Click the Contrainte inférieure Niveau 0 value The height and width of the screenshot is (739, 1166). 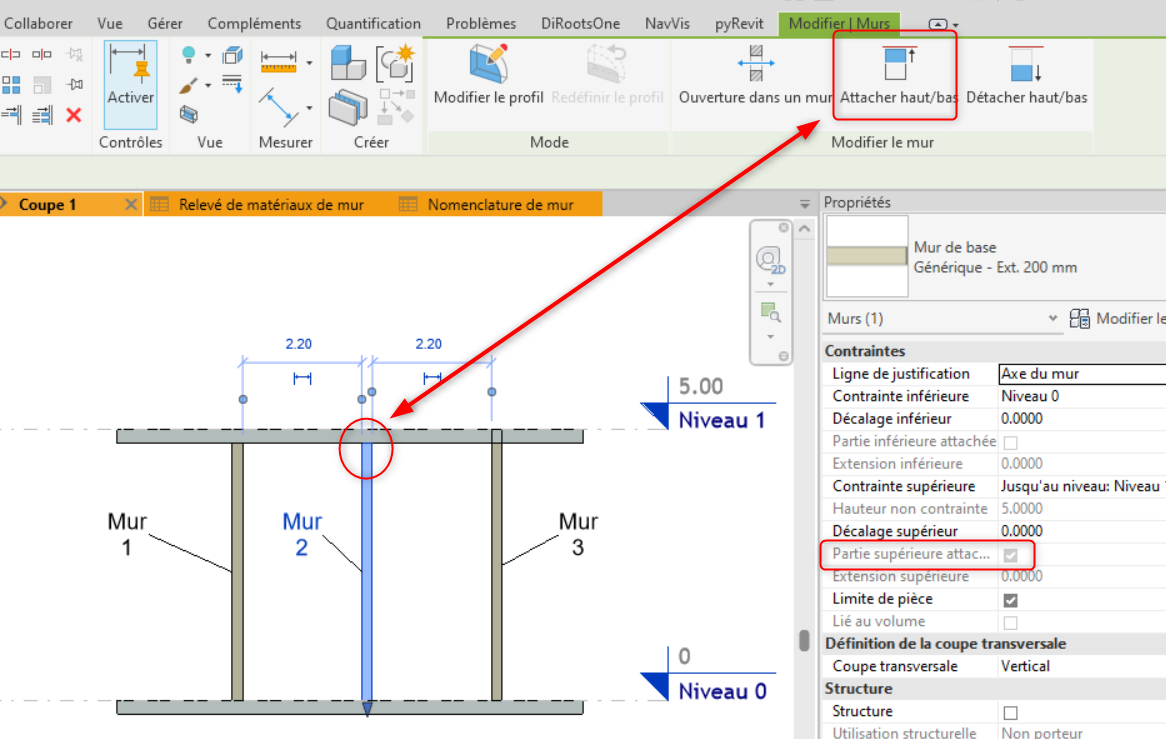point(1082,396)
